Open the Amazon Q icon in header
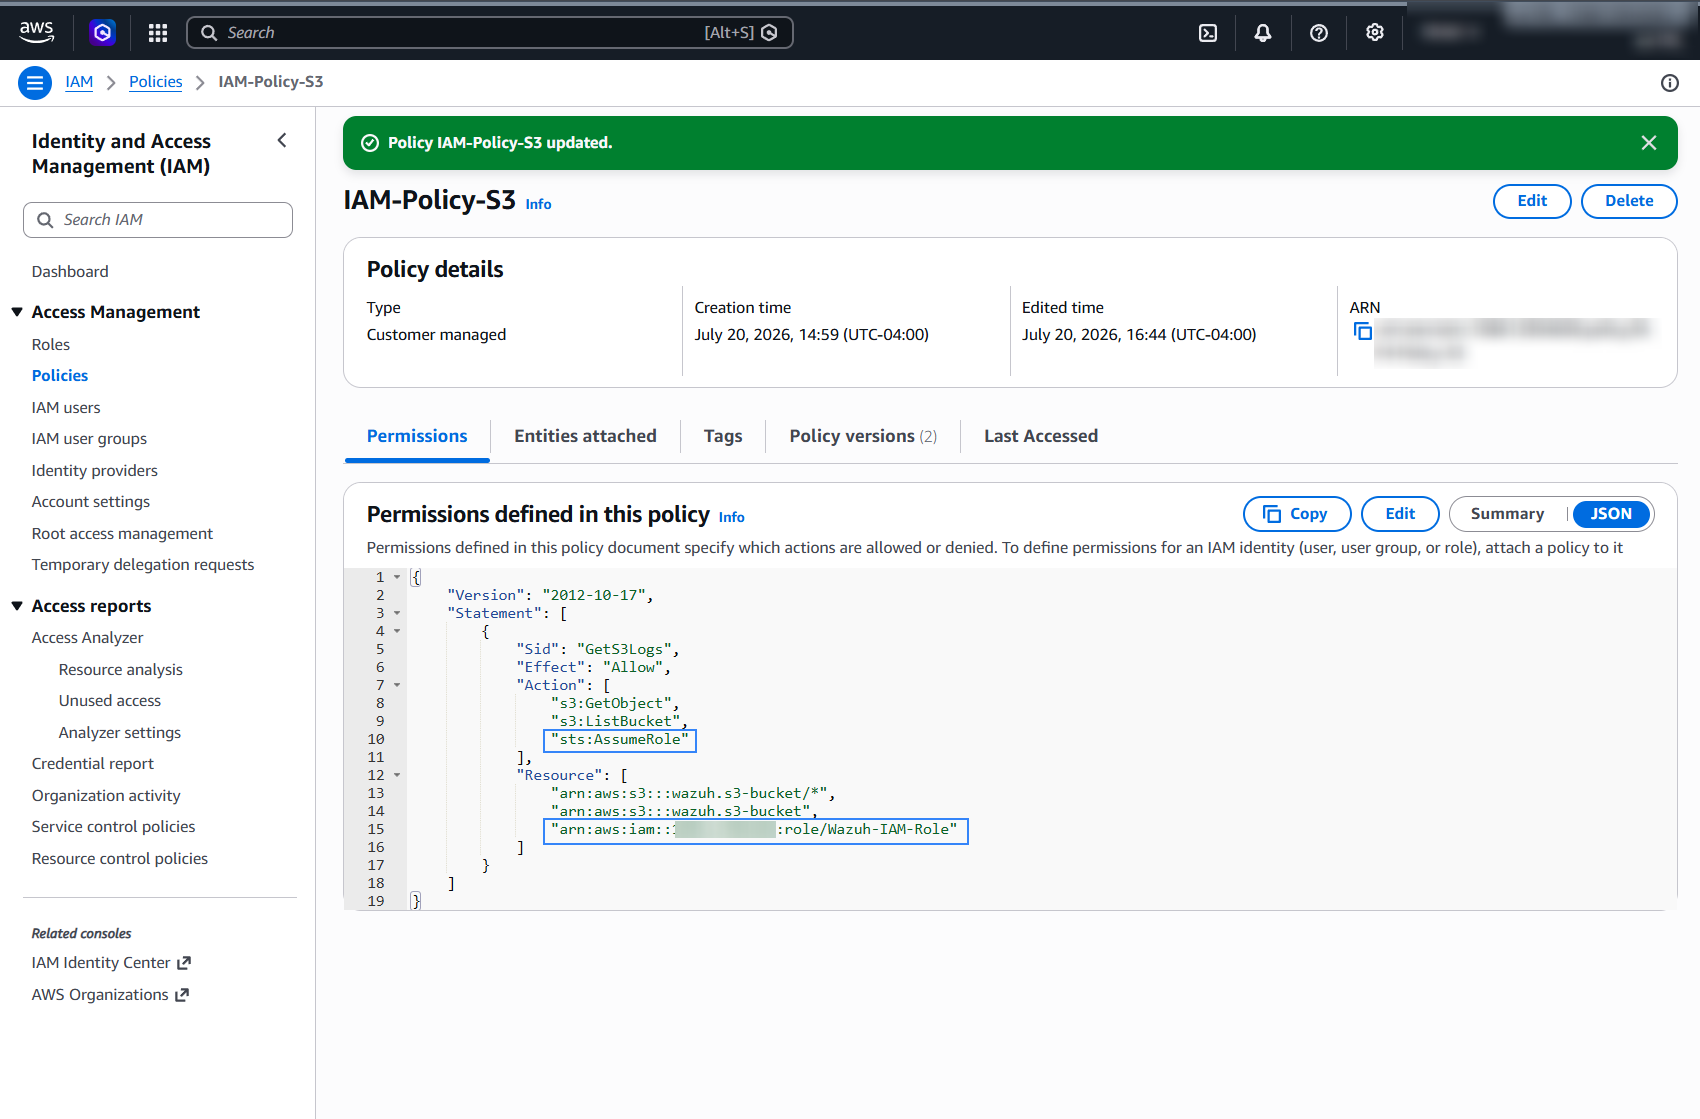Image resolution: width=1700 pixels, height=1119 pixels. coord(102,33)
